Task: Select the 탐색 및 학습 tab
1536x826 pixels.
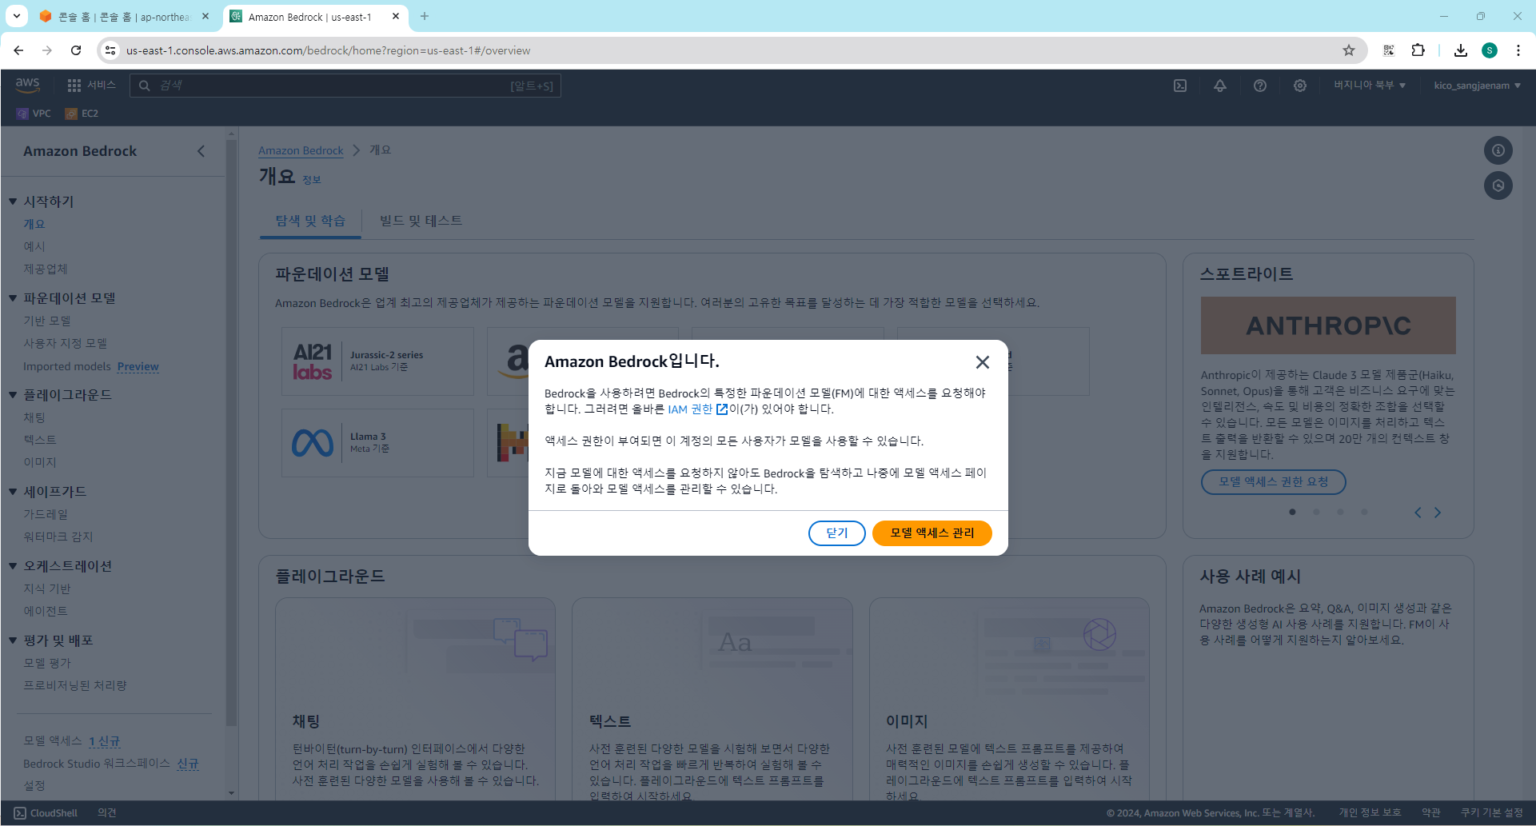Action: click(310, 221)
